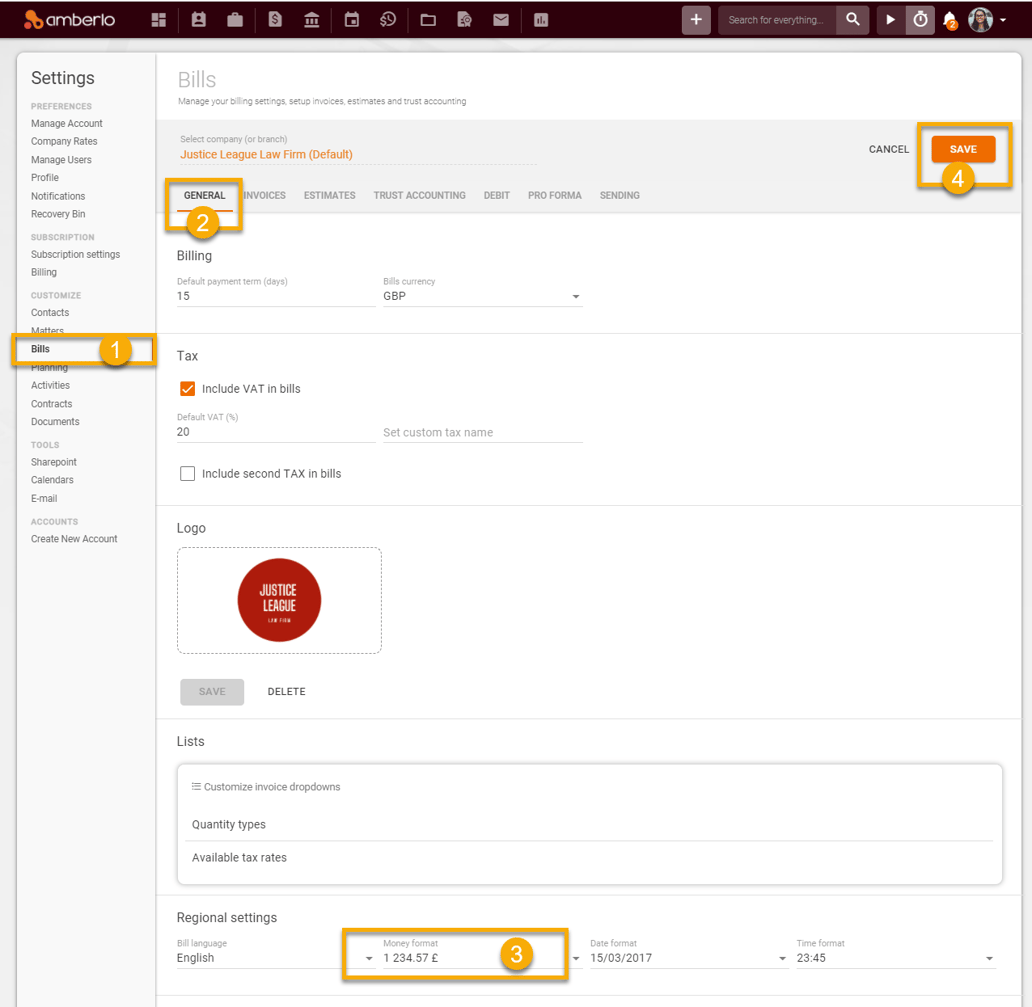Open the Calendar icon
This screenshot has height=1007, width=1032.
[351, 19]
